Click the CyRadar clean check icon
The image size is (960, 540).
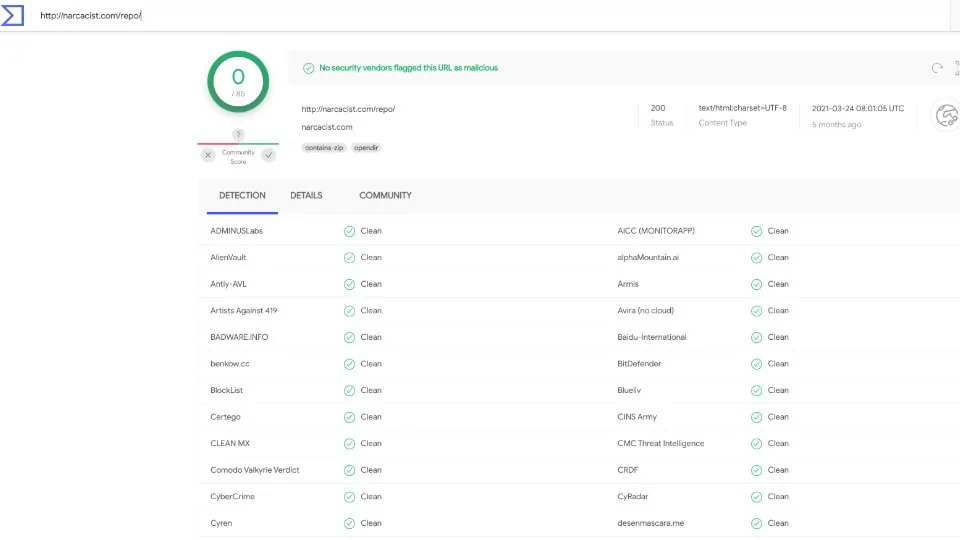(756, 497)
